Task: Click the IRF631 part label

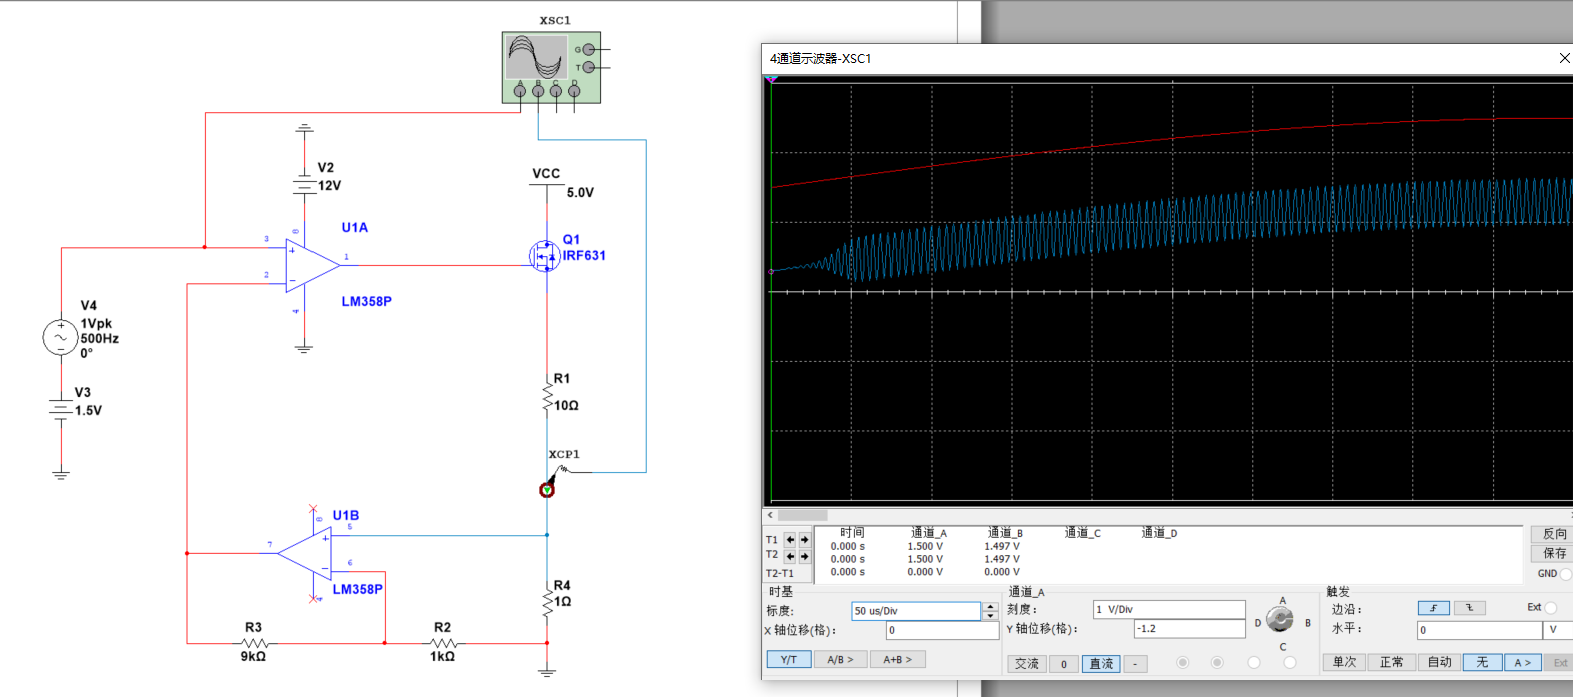Action: coord(584,255)
